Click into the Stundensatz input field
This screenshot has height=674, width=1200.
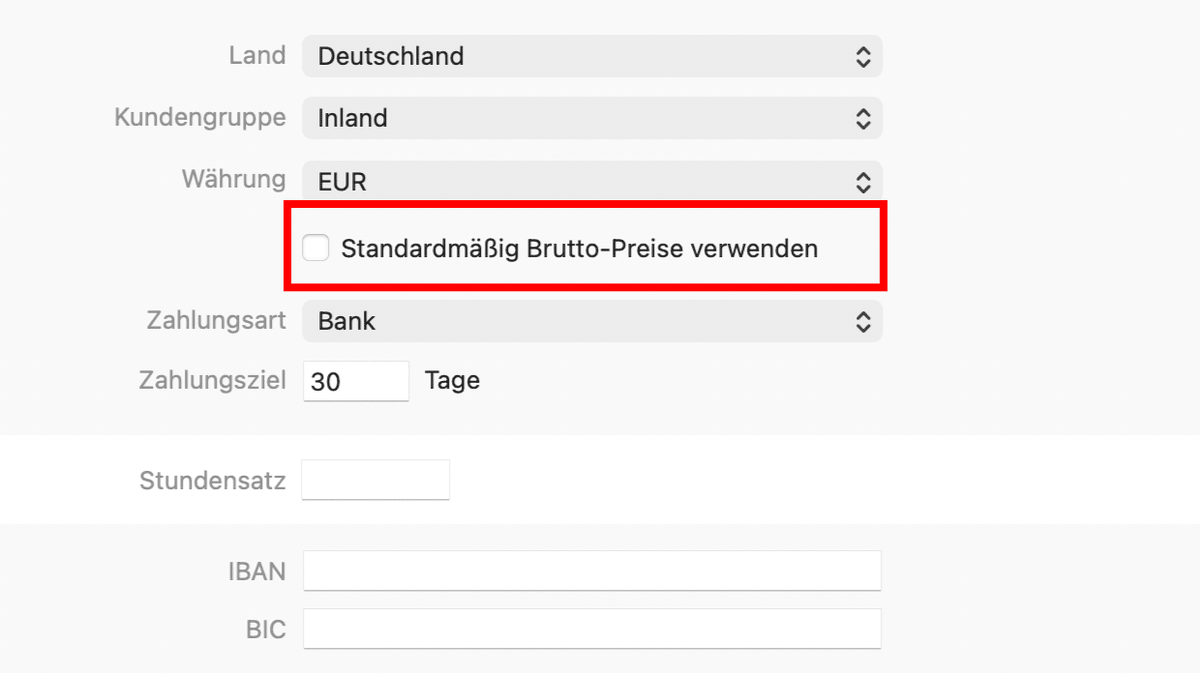[375, 480]
